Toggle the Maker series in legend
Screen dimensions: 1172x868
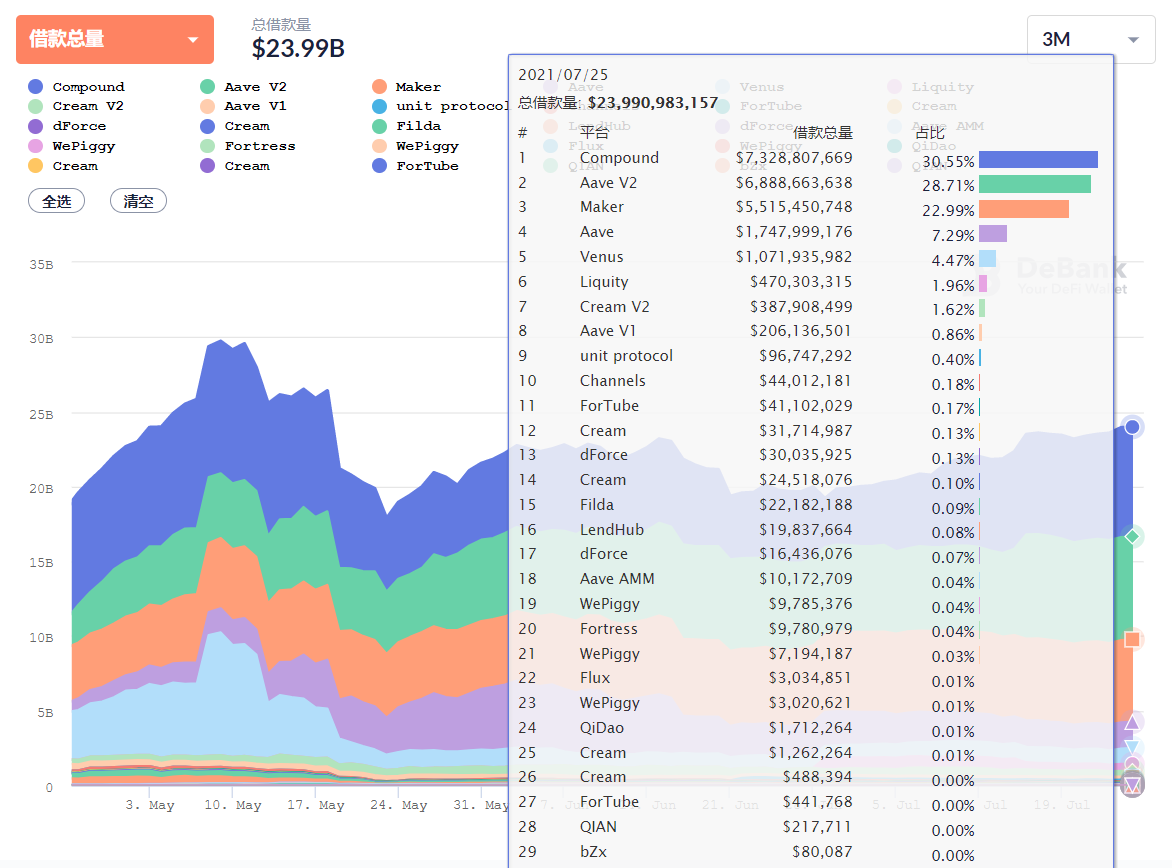407,87
